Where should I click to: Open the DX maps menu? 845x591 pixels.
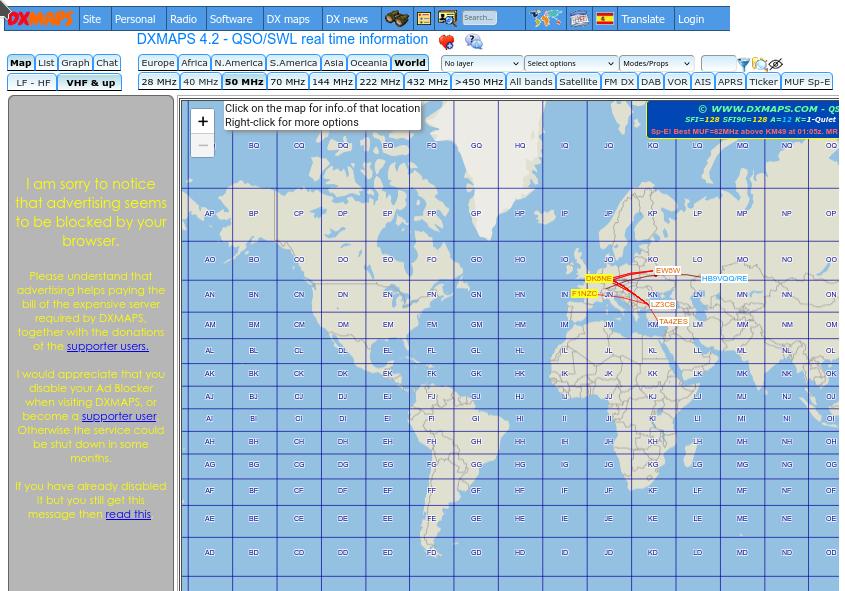tap(288, 19)
